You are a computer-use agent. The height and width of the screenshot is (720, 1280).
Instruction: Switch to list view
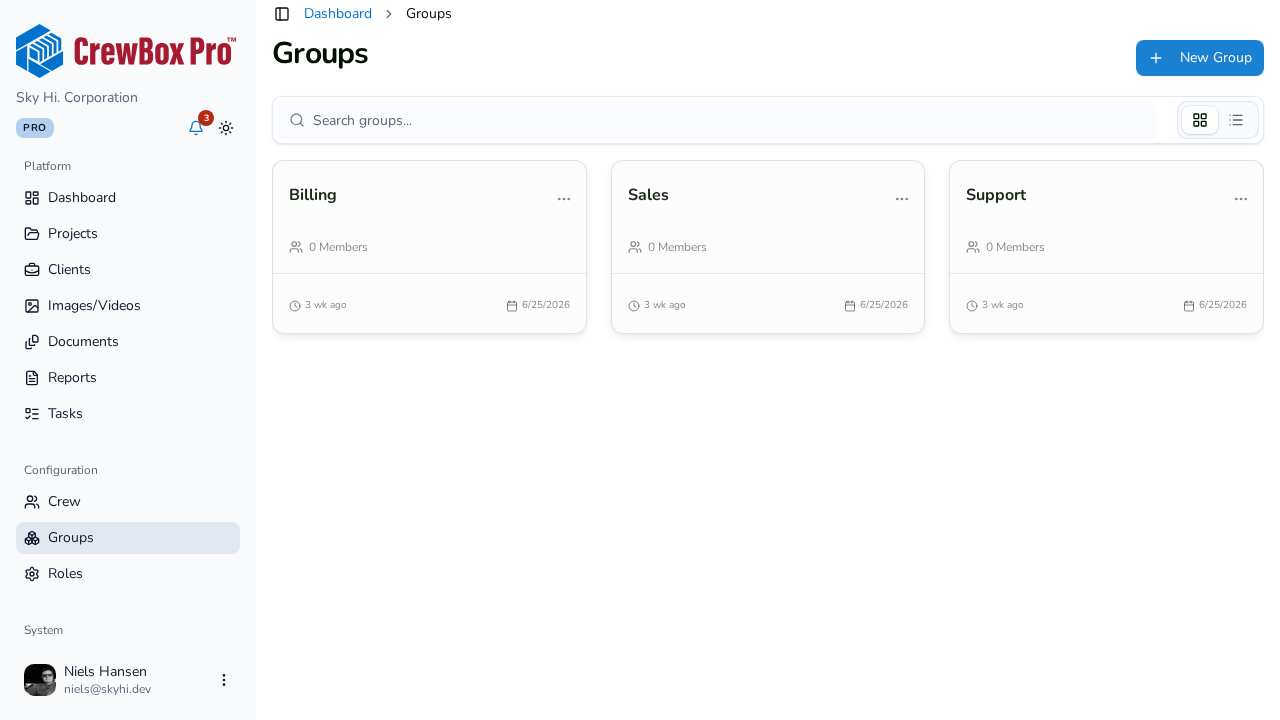(1236, 120)
